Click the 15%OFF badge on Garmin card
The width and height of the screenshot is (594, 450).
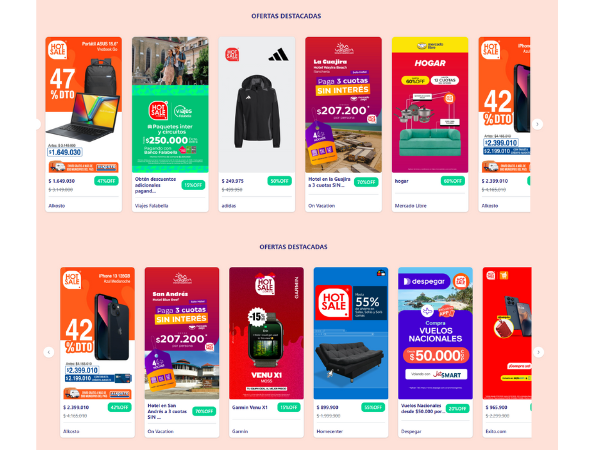(289, 408)
